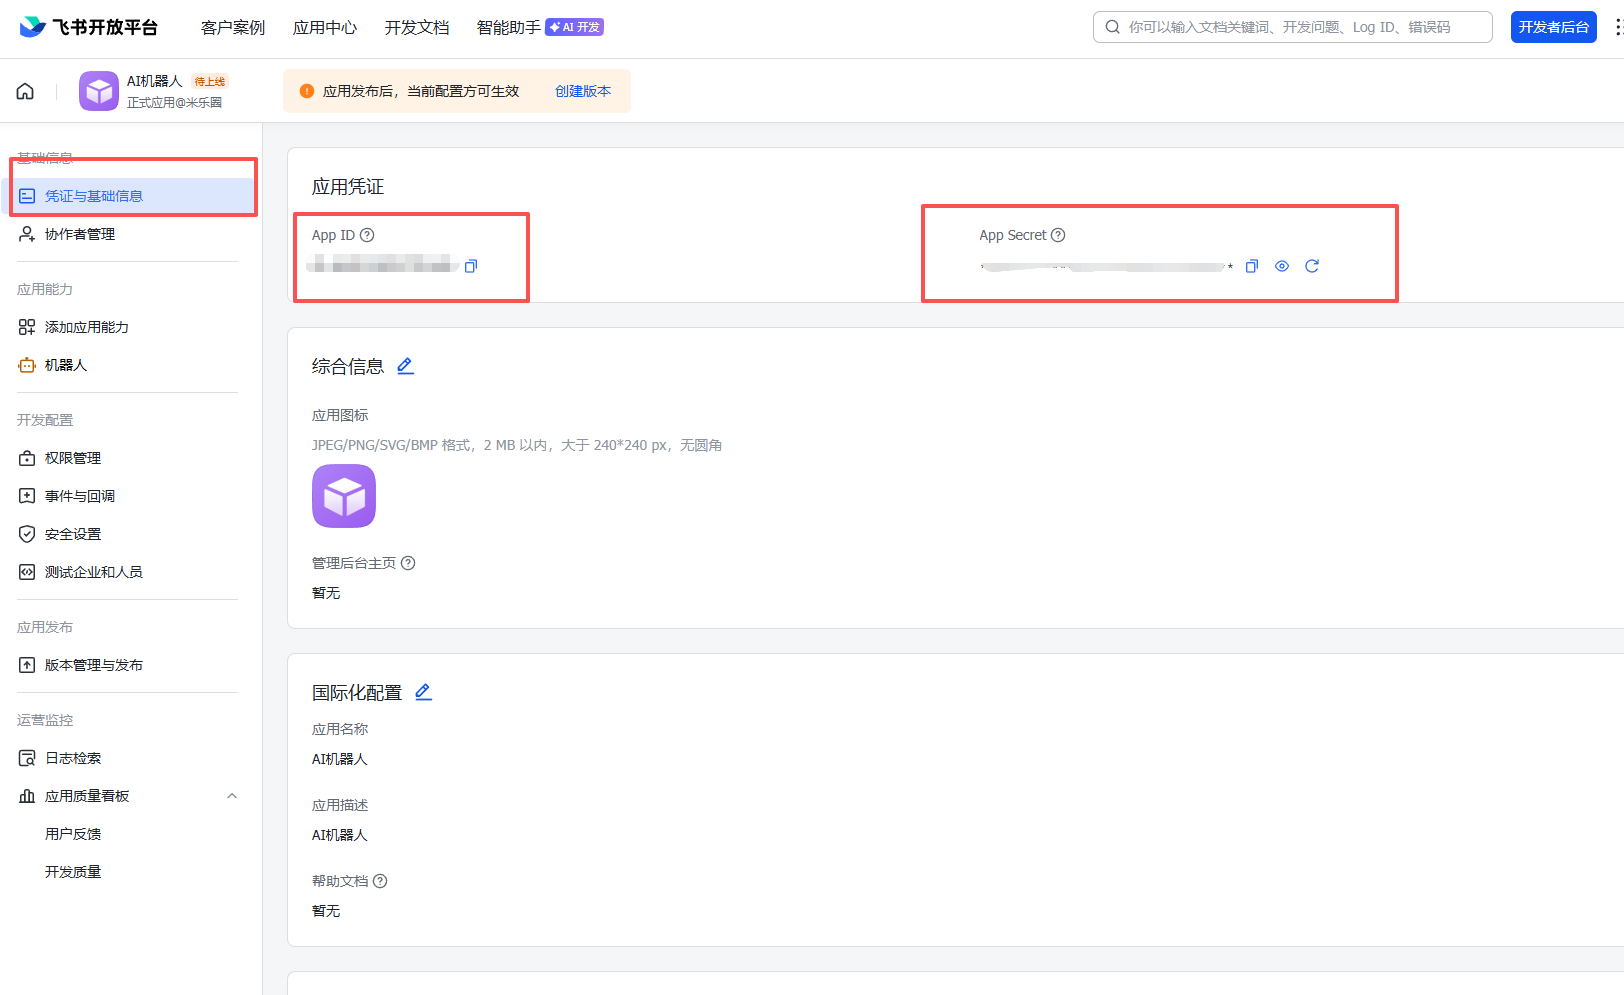1624x995 pixels.
Task: Click the help icon beside App Secret
Action: (1058, 235)
